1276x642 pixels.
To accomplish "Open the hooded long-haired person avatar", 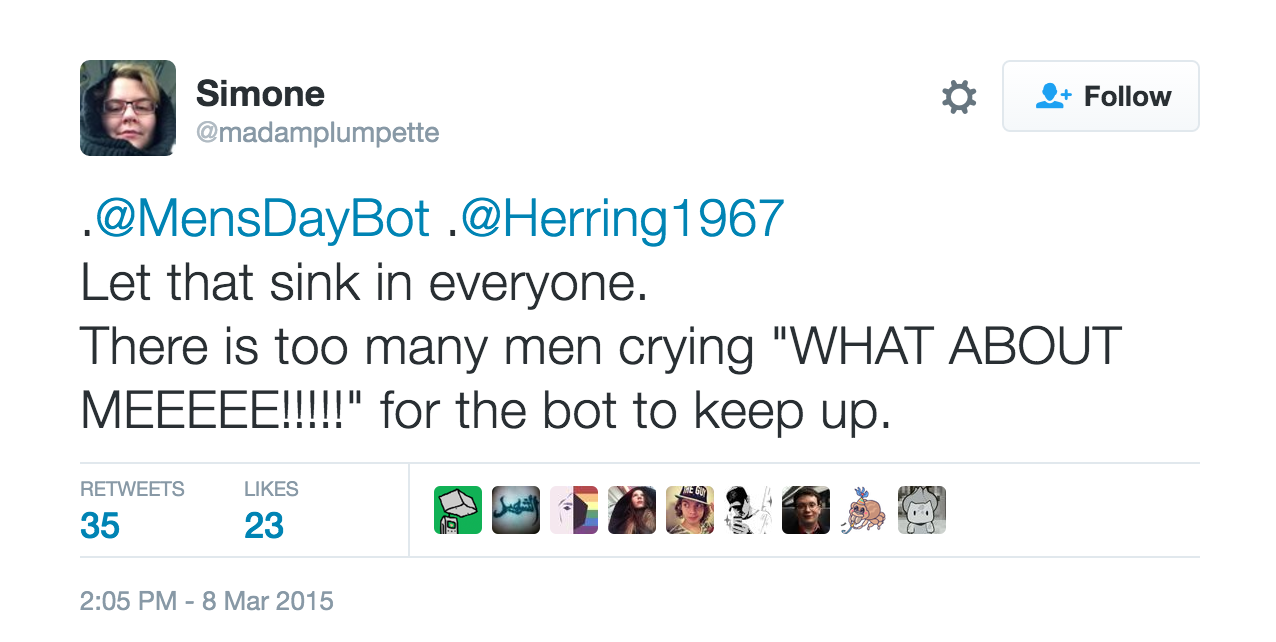I will tap(632, 510).
